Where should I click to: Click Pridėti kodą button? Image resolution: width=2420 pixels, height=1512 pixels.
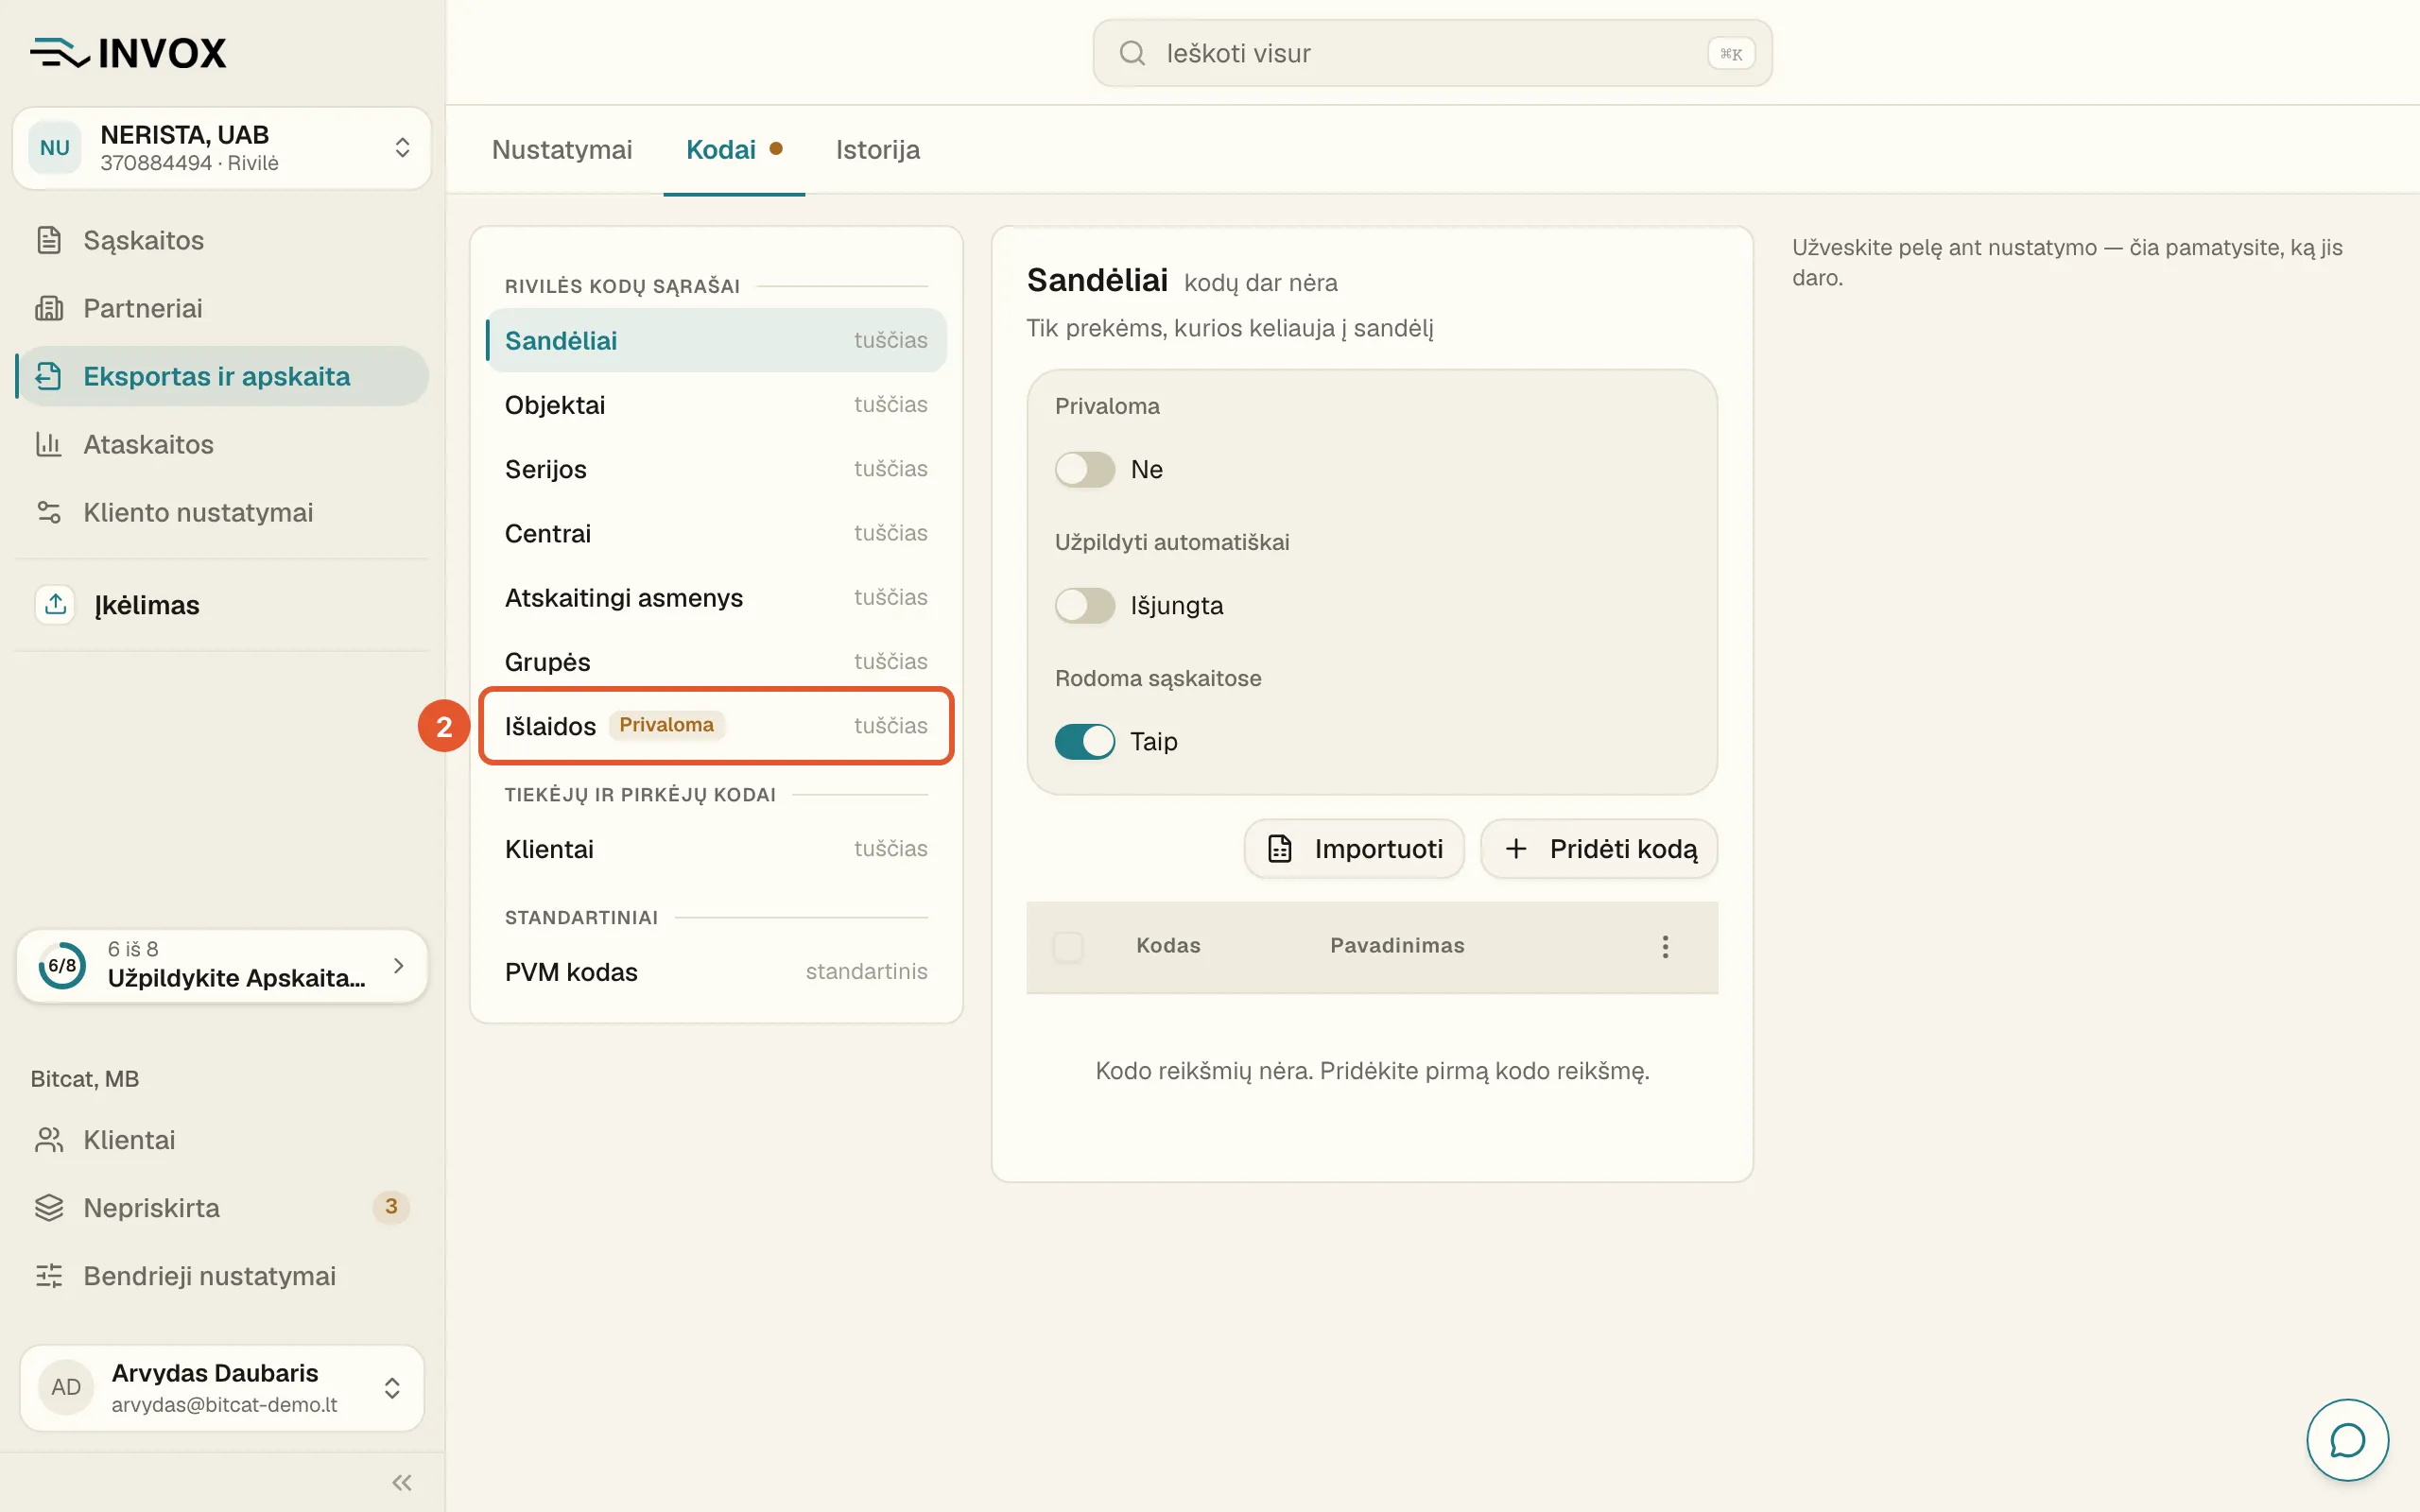tap(1599, 849)
